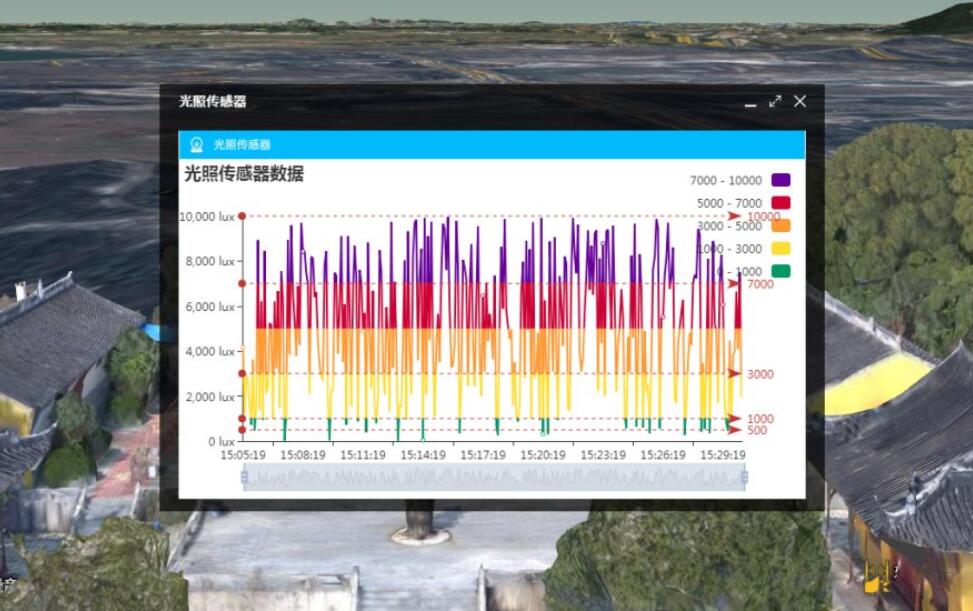
Task: Click the "10,000 lux" y-axis label
Action: (x=207, y=216)
